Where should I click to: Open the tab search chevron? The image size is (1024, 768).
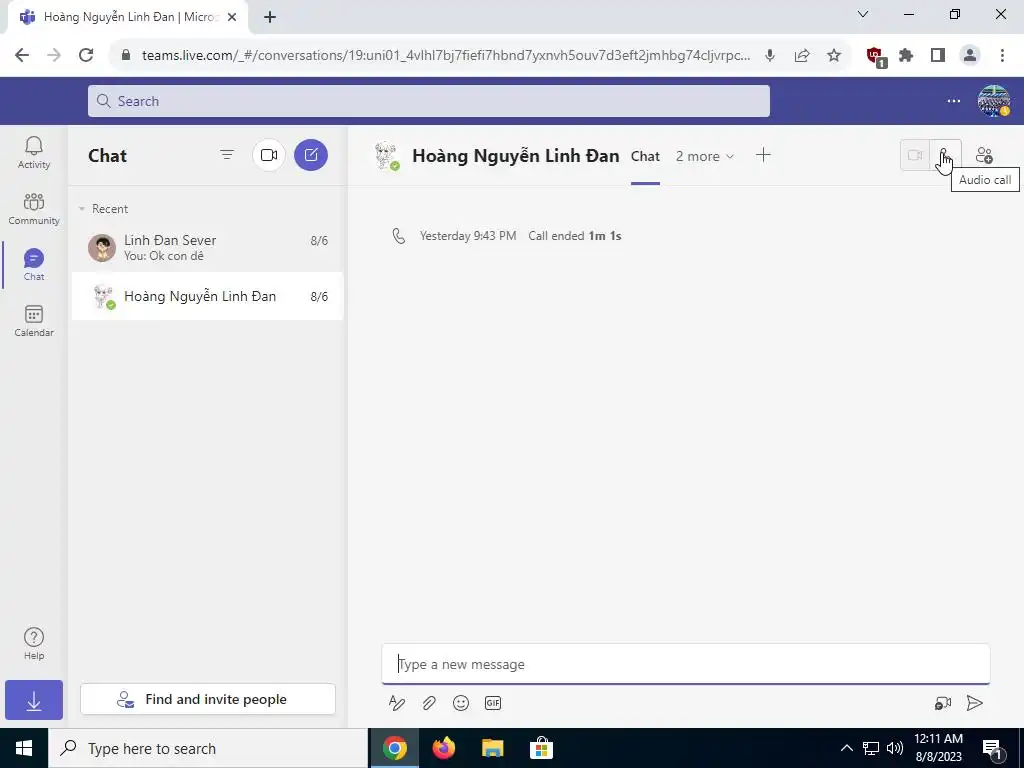click(x=863, y=14)
